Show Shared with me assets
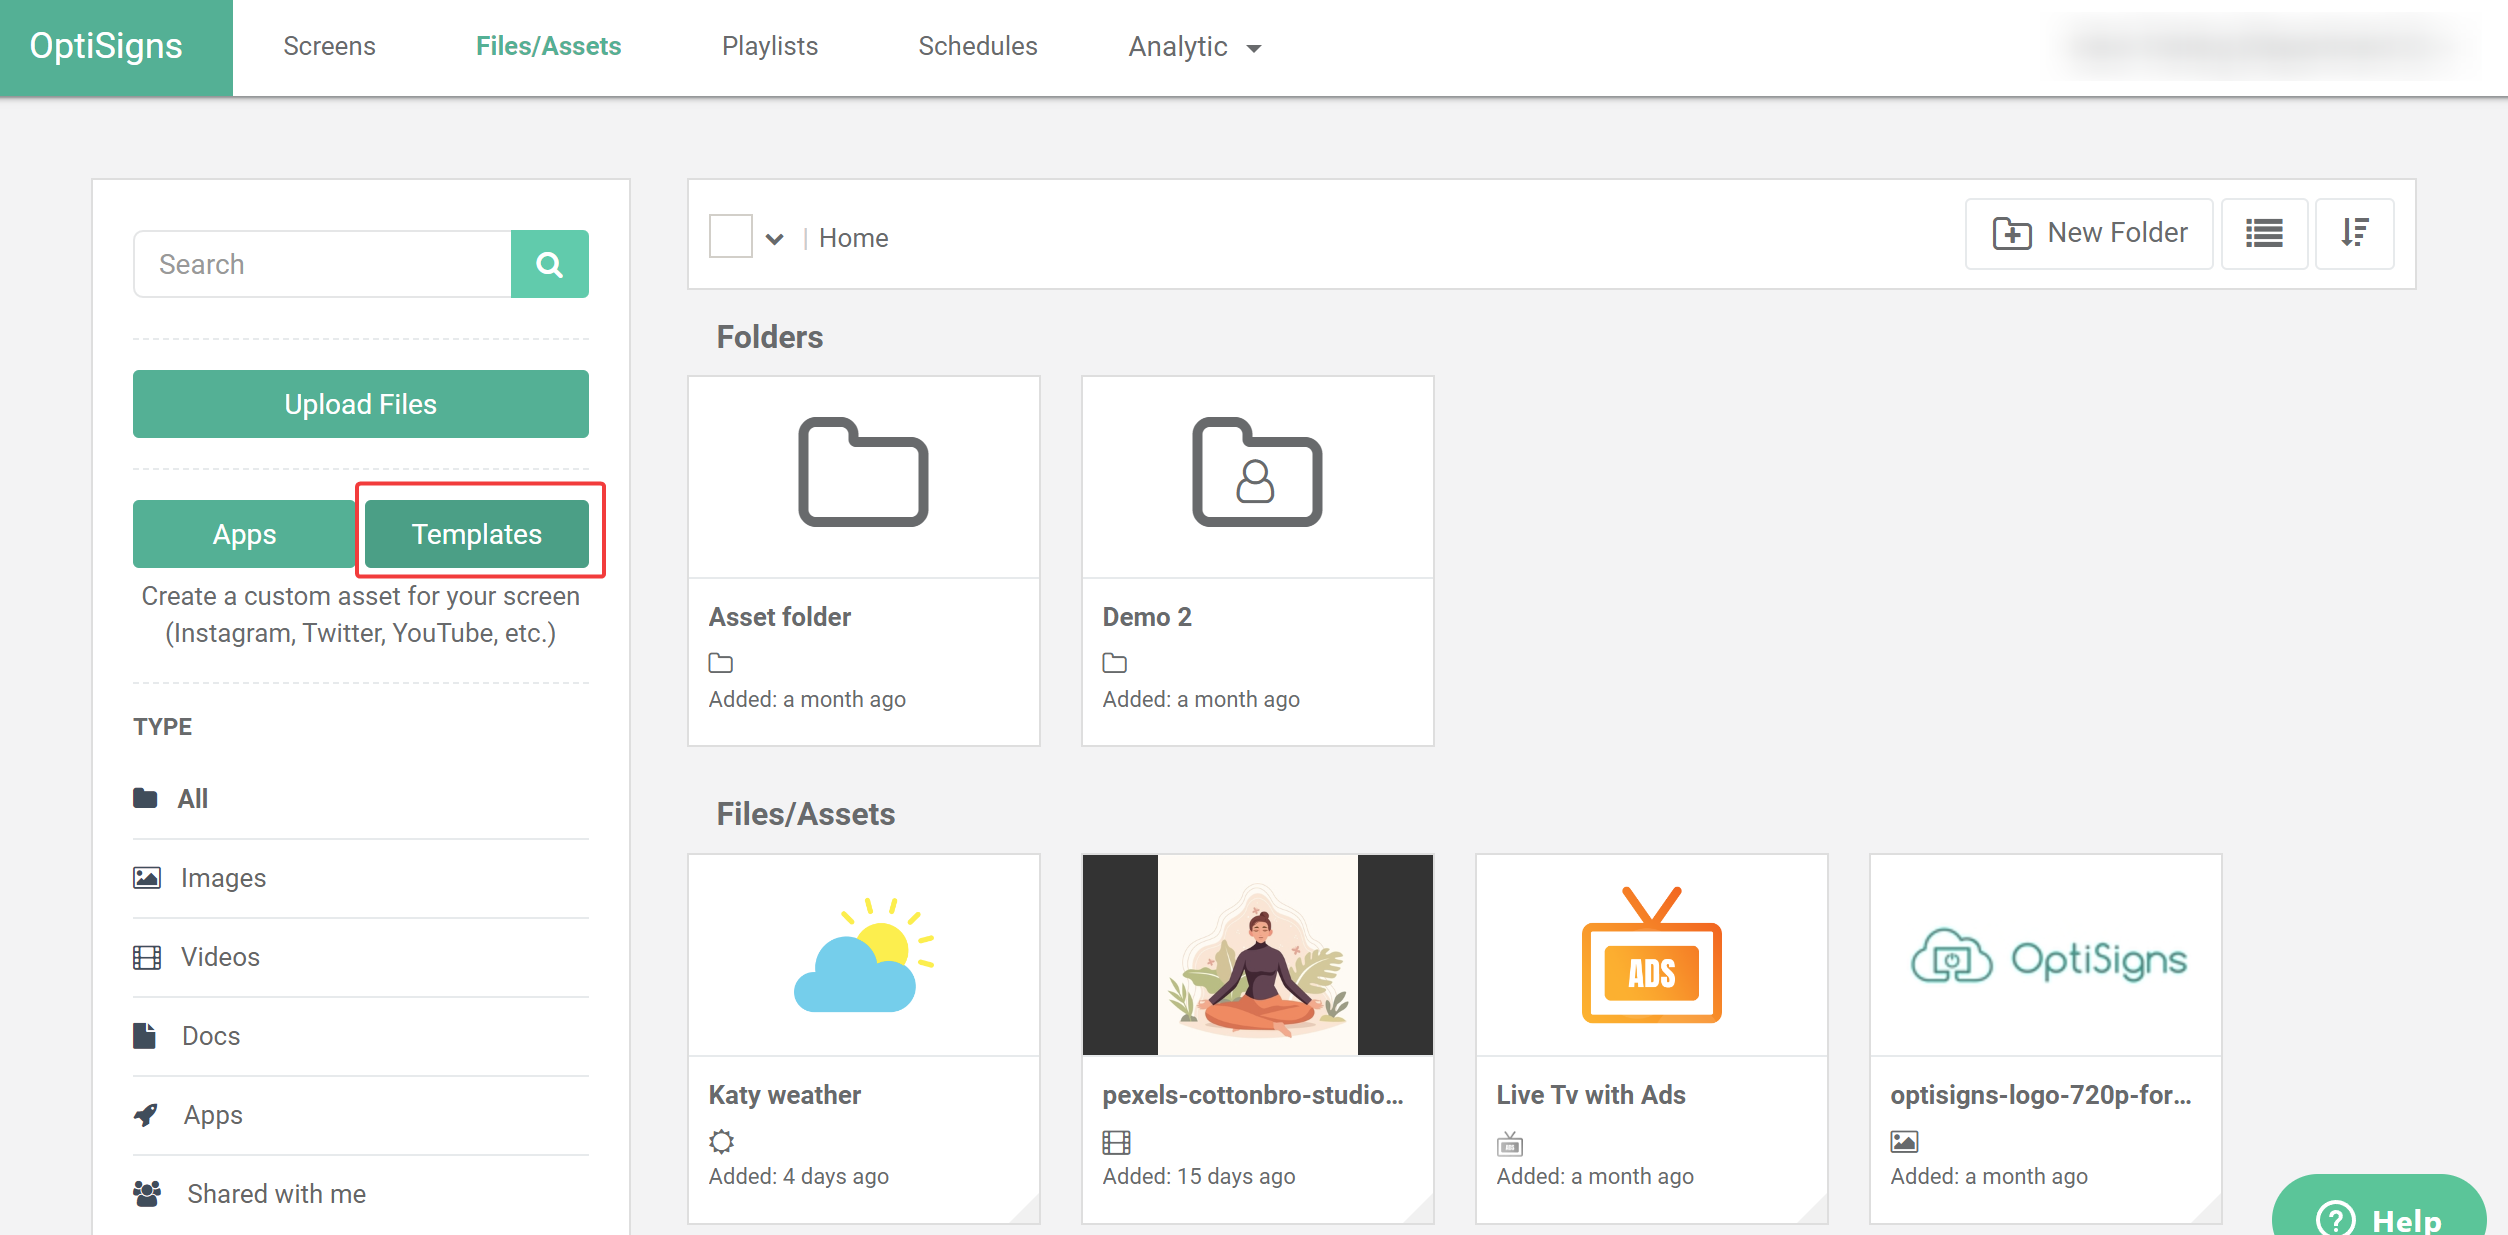Screen dimensions: 2508x1235 (x=276, y=1194)
